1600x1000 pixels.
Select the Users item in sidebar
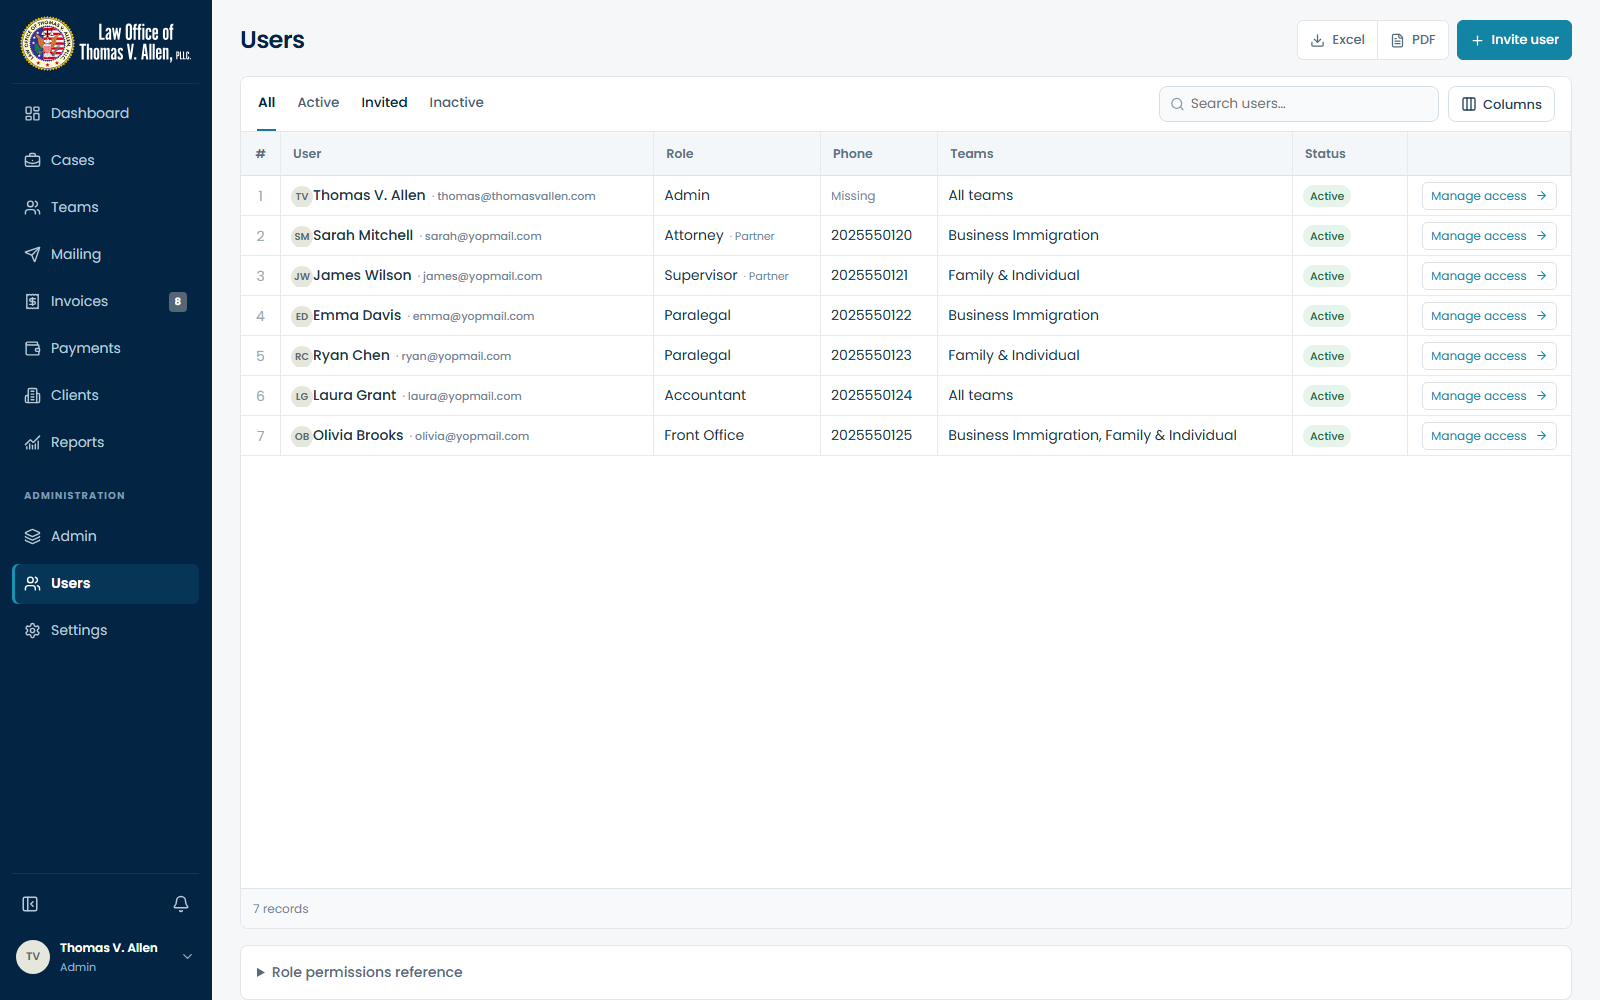tap(105, 583)
